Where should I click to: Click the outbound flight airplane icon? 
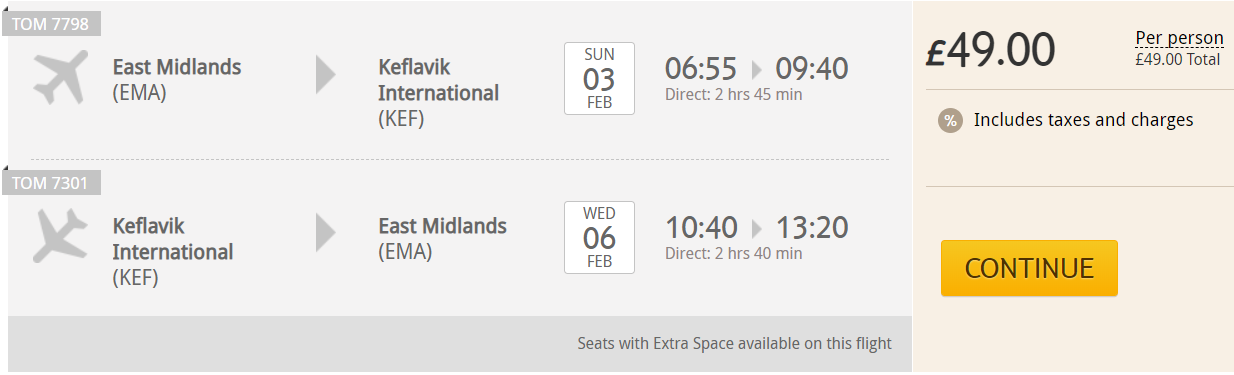[x=61, y=78]
